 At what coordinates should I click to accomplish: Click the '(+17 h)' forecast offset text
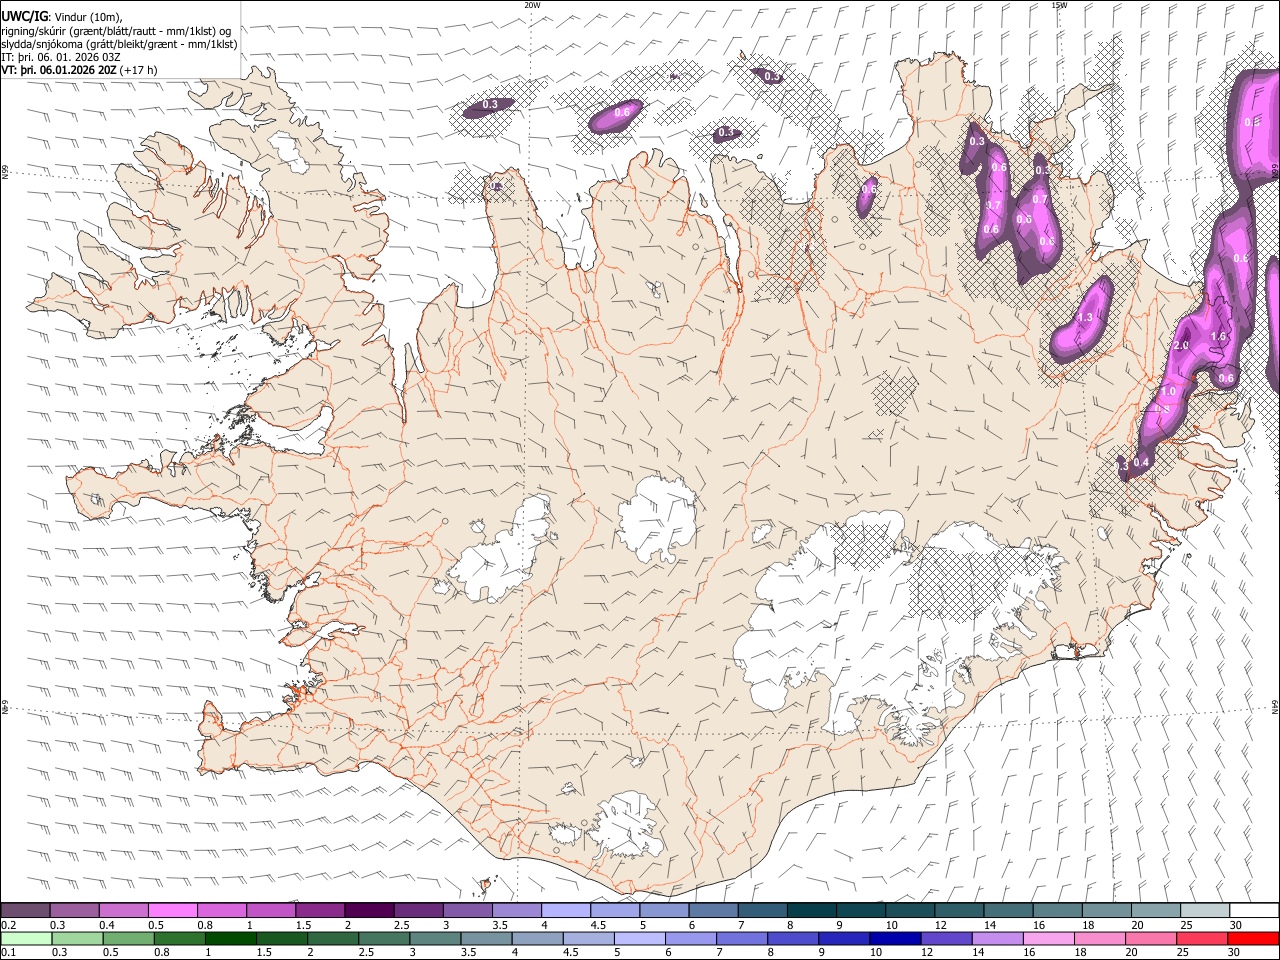(x=138, y=71)
